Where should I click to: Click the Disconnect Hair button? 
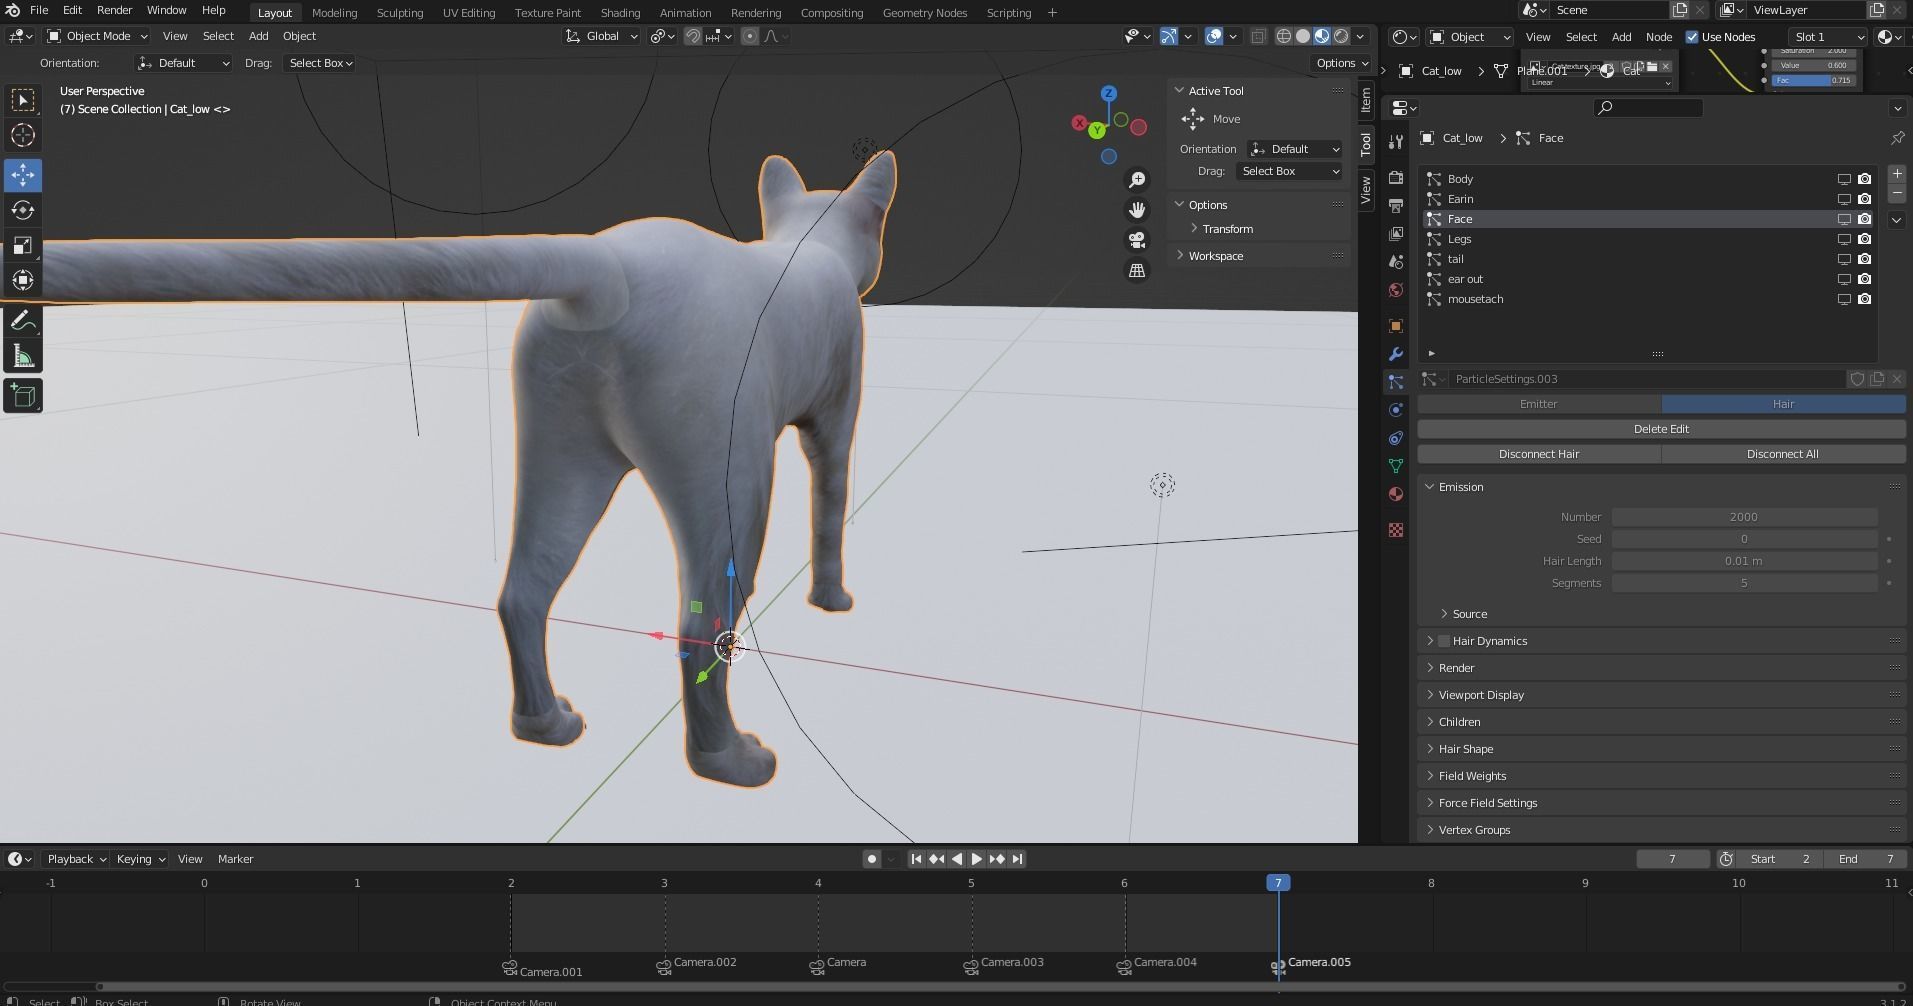click(1539, 454)
